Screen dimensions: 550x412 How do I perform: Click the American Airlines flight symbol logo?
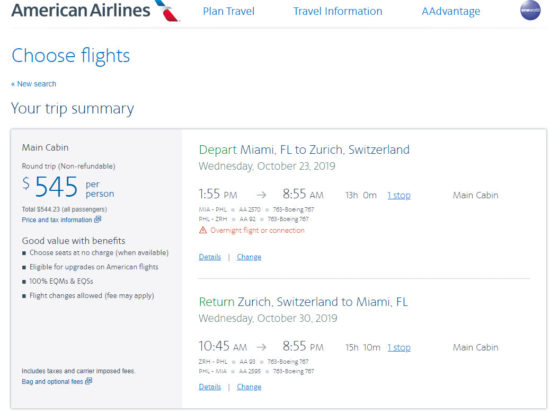click(167, 11)
